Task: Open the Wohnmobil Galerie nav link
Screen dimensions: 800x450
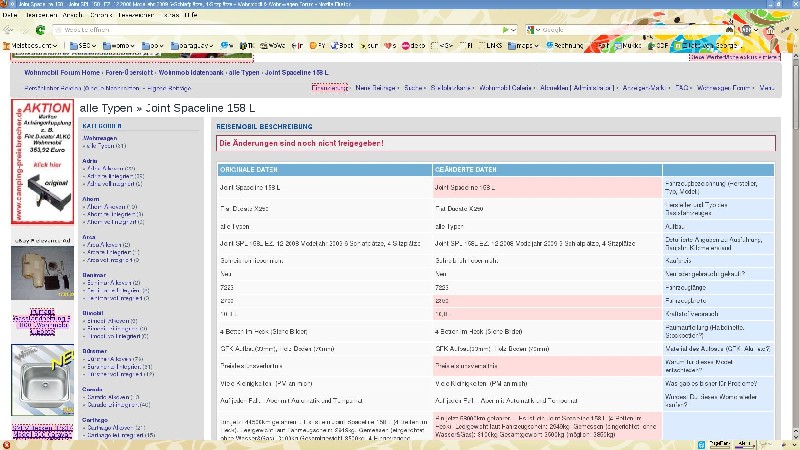Action: (505, 88)
